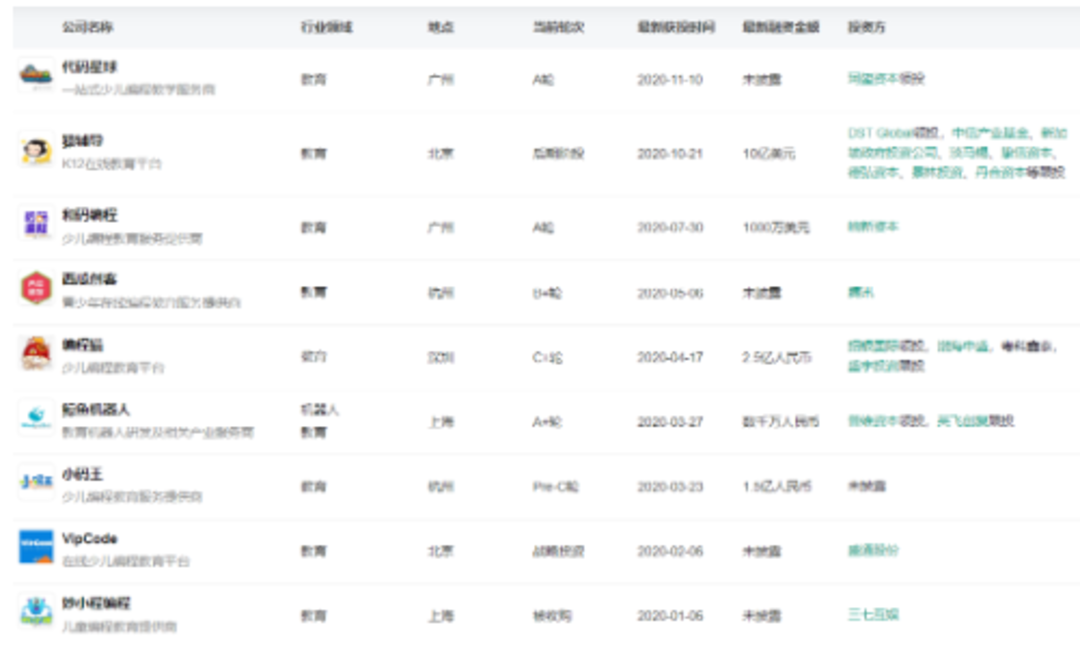
Task: Click the investor link in the 代码星球 row
Action: pyautogui.click(x=873, y=79)
